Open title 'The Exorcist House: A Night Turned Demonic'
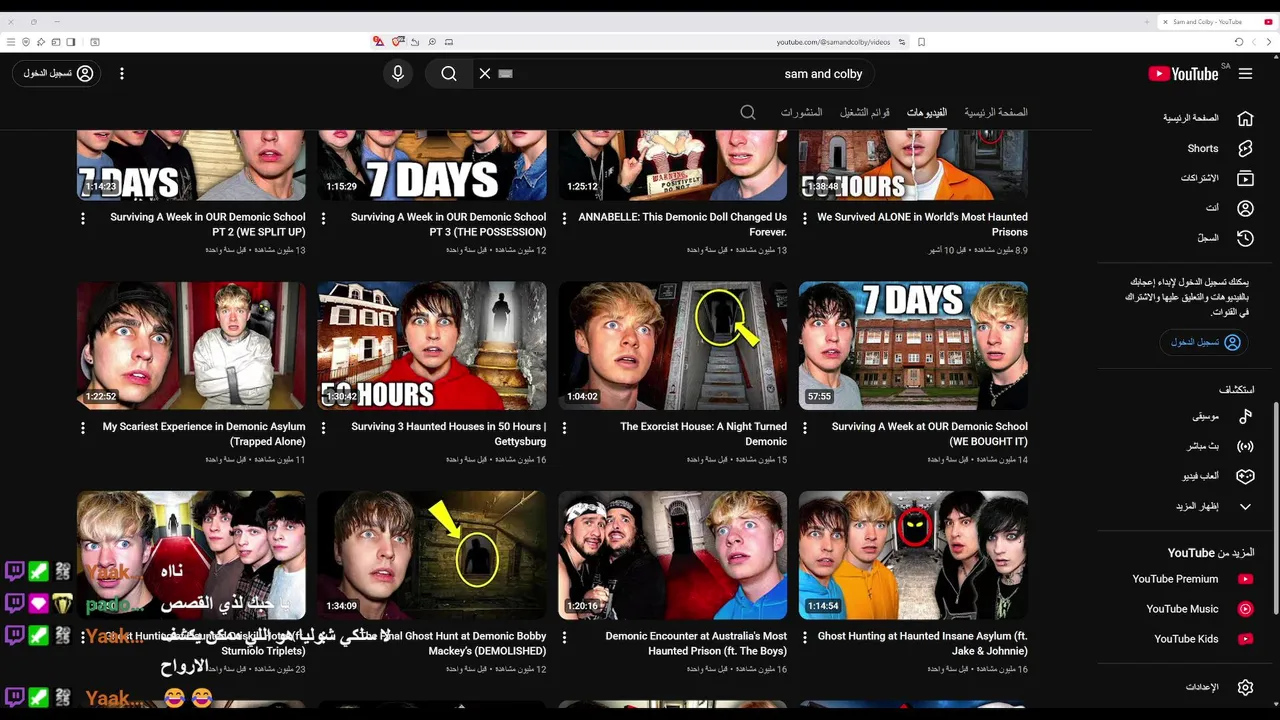Viewport: 1280px width, 720px height. pos(703,434)
